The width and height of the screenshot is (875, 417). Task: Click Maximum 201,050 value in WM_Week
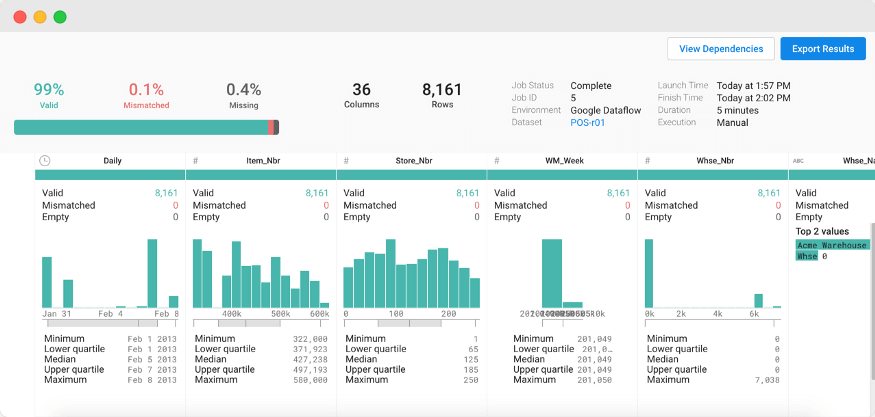(595, 380)
